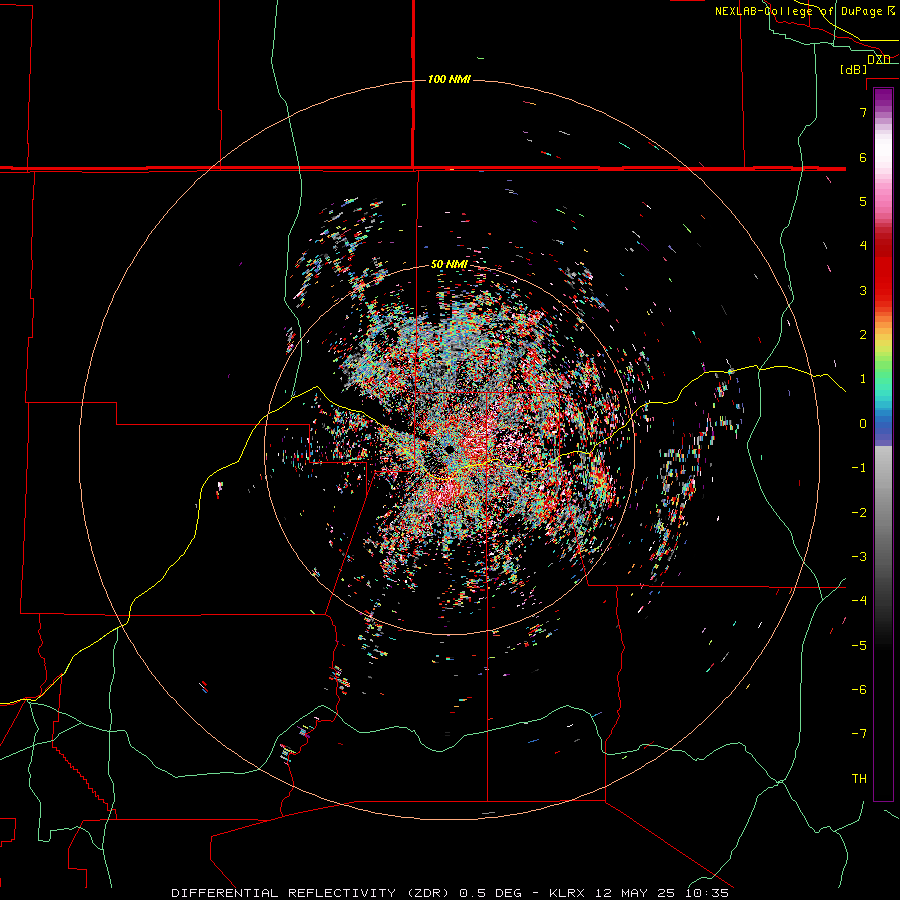Select the 2 dB scale tick label
This screenshot has height=900, width=900.
point(863,335)
